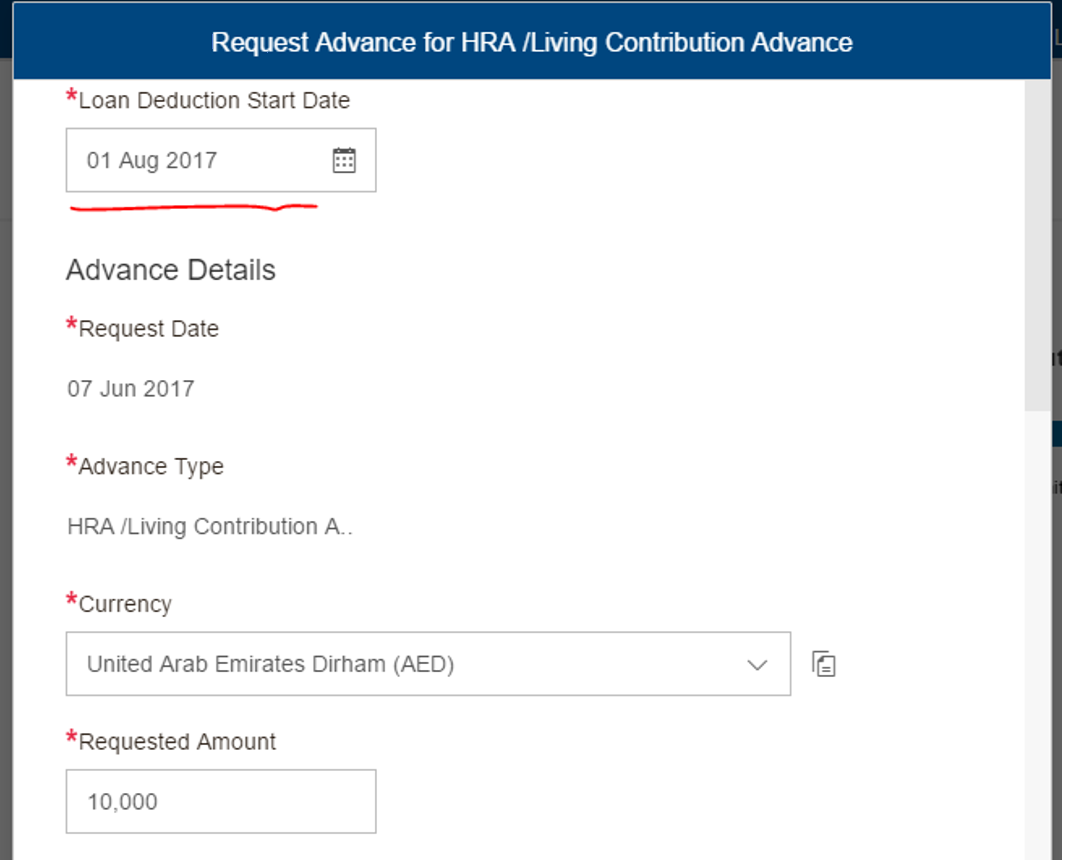
Task: Click the dialog title Request Advance for HRA
Action: 531,42
